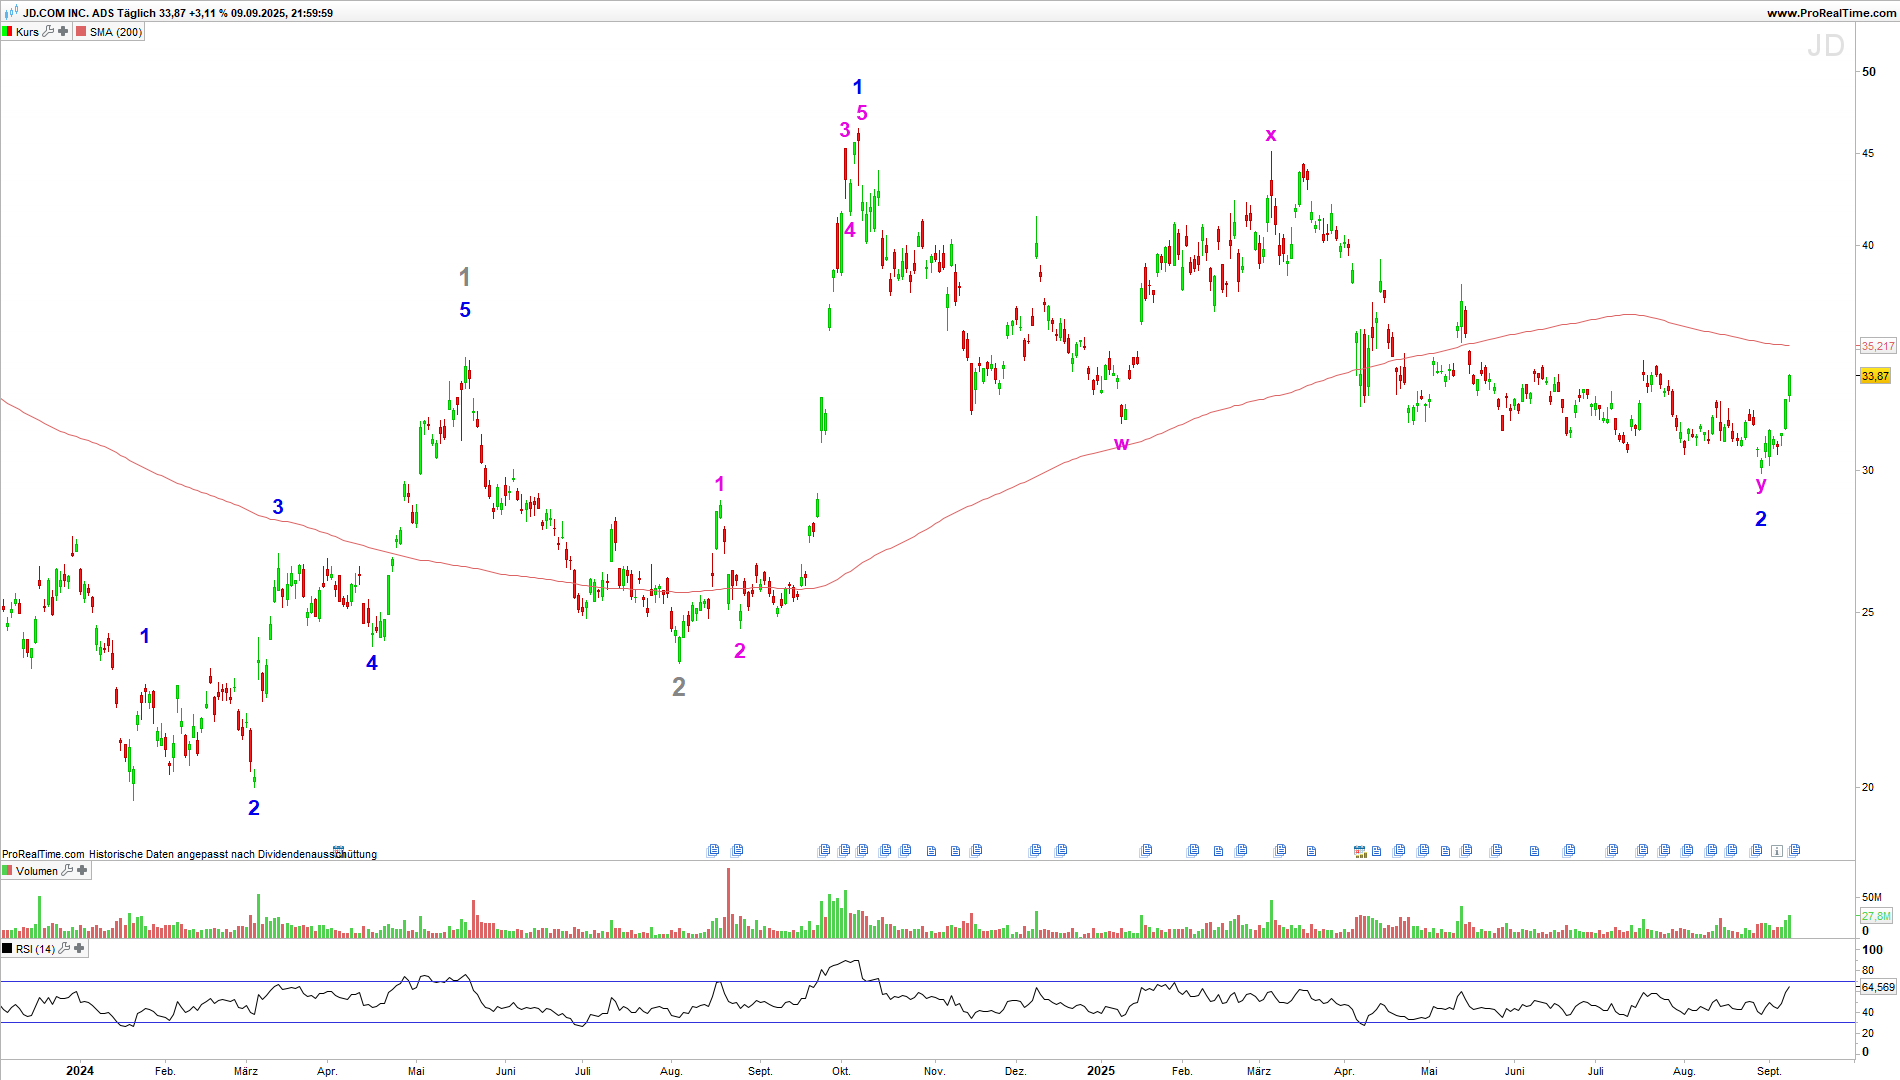Screen dimensions: 1900x1080
Task: Open the www.ProRealTime.com link
Action: point(1830,13)
